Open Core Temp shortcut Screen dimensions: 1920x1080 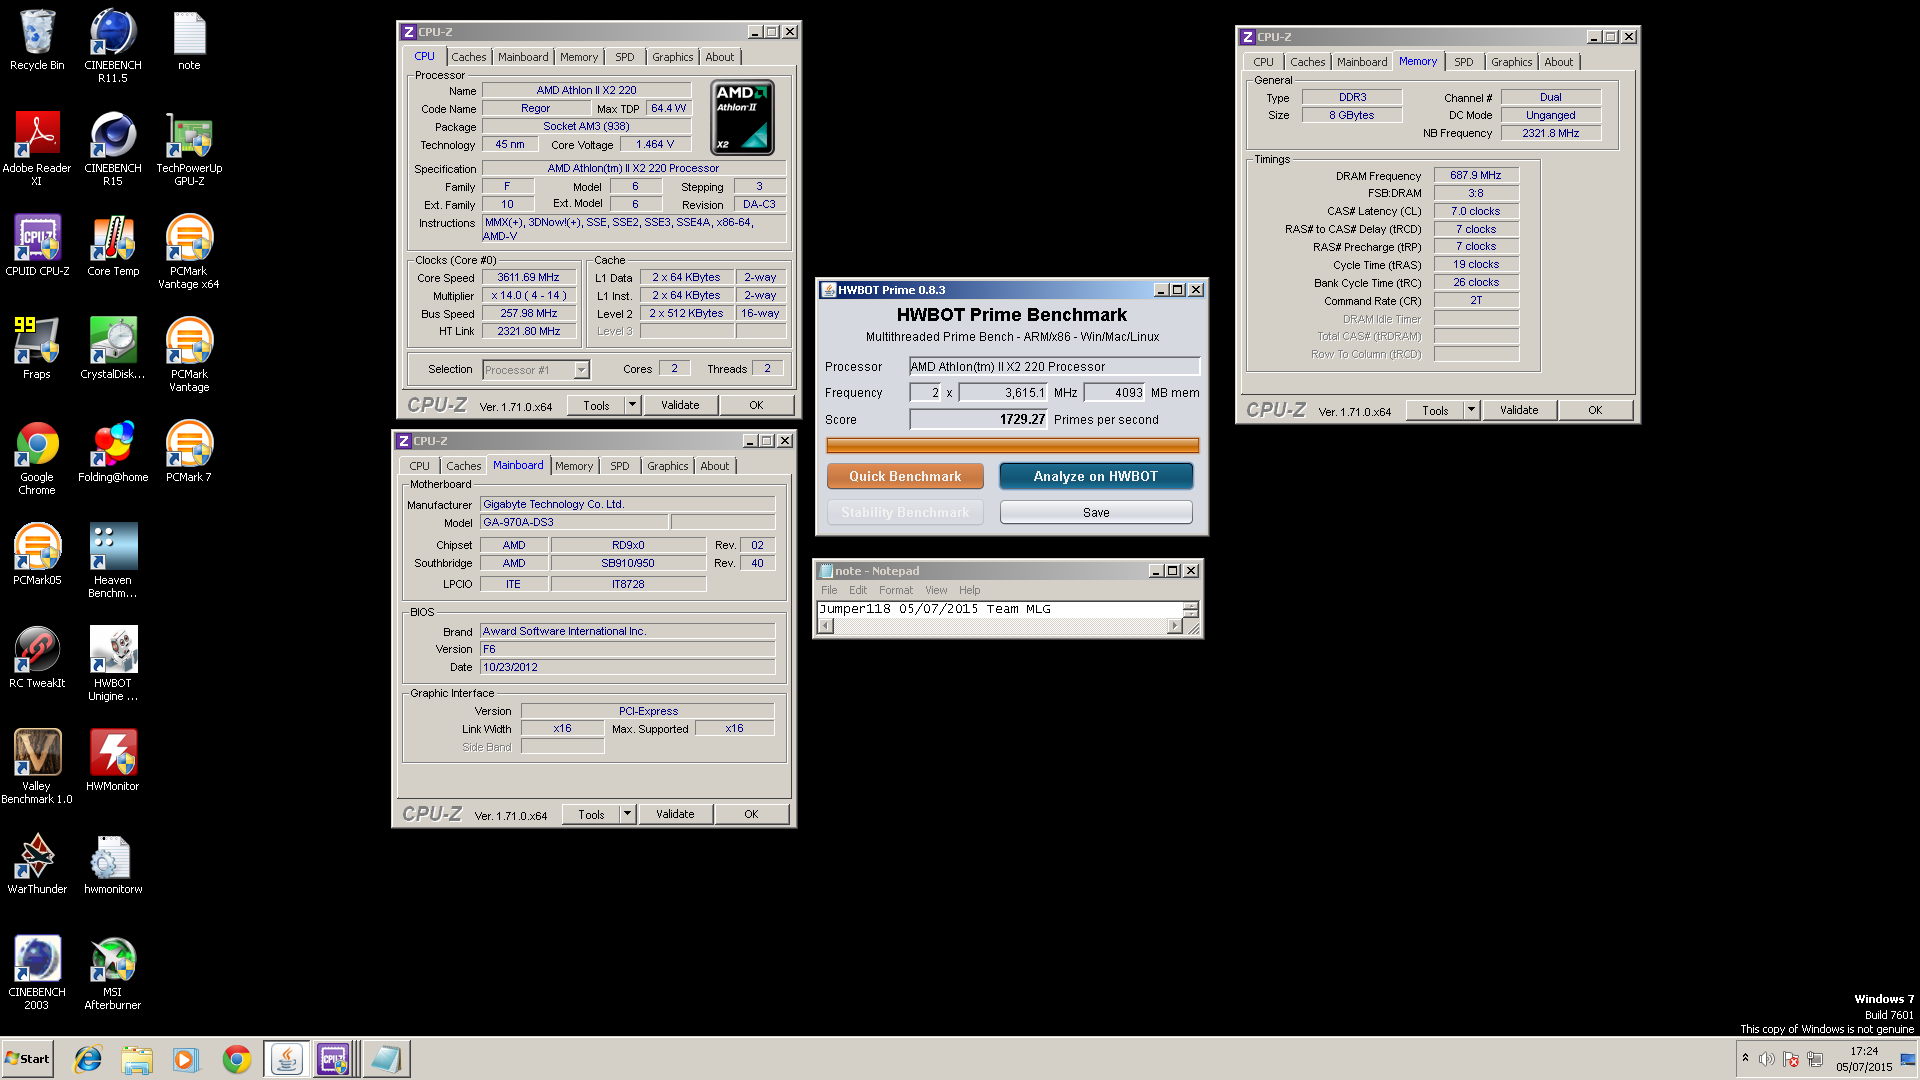point(113,245)
